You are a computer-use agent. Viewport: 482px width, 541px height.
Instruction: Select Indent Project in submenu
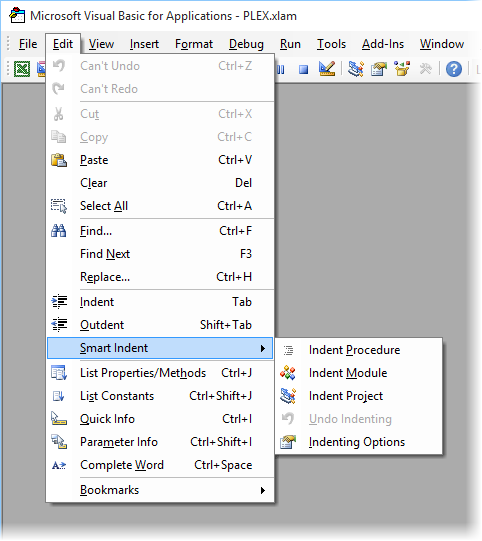pyautogui.click(x=359, y=396)
